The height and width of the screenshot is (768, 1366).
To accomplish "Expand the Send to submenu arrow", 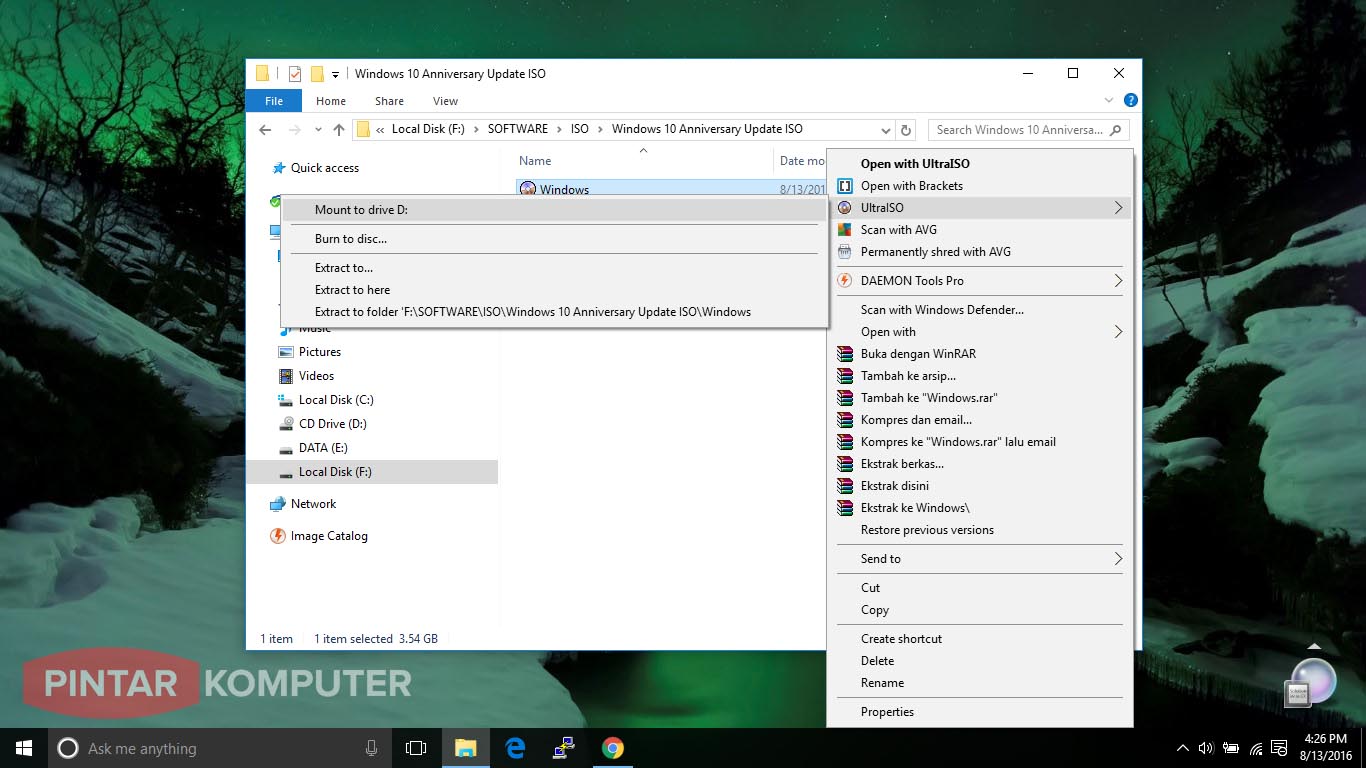I will (1118, 559).
